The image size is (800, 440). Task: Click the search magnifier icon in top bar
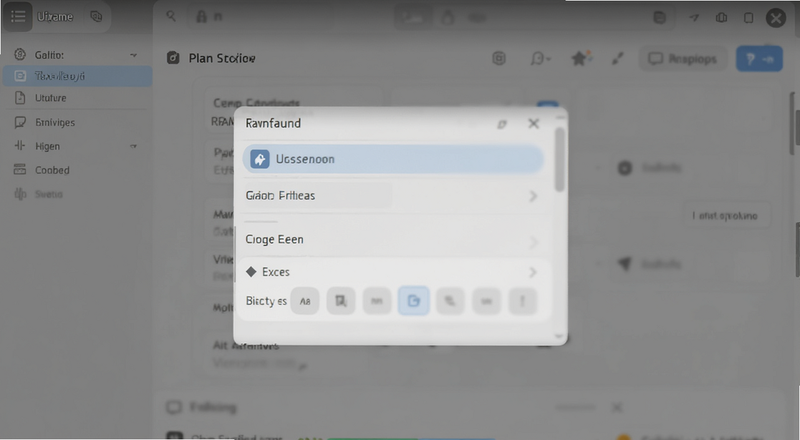[171, 16]
